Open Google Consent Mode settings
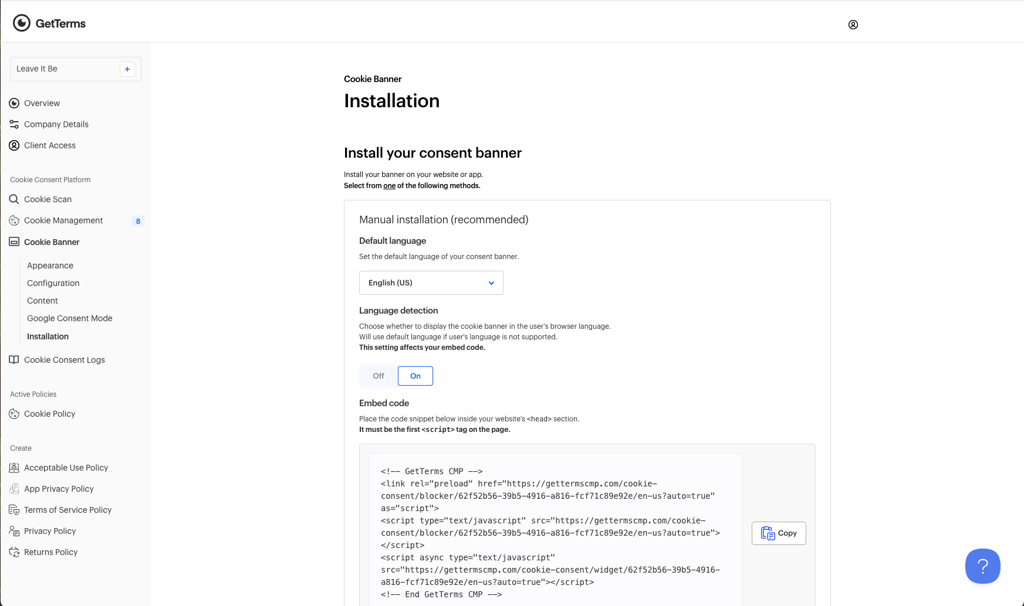 click(69, 319)
